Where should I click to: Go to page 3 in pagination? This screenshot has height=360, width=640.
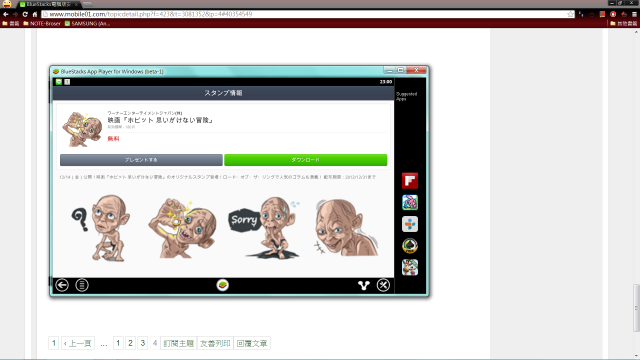(x=142, y=343)
